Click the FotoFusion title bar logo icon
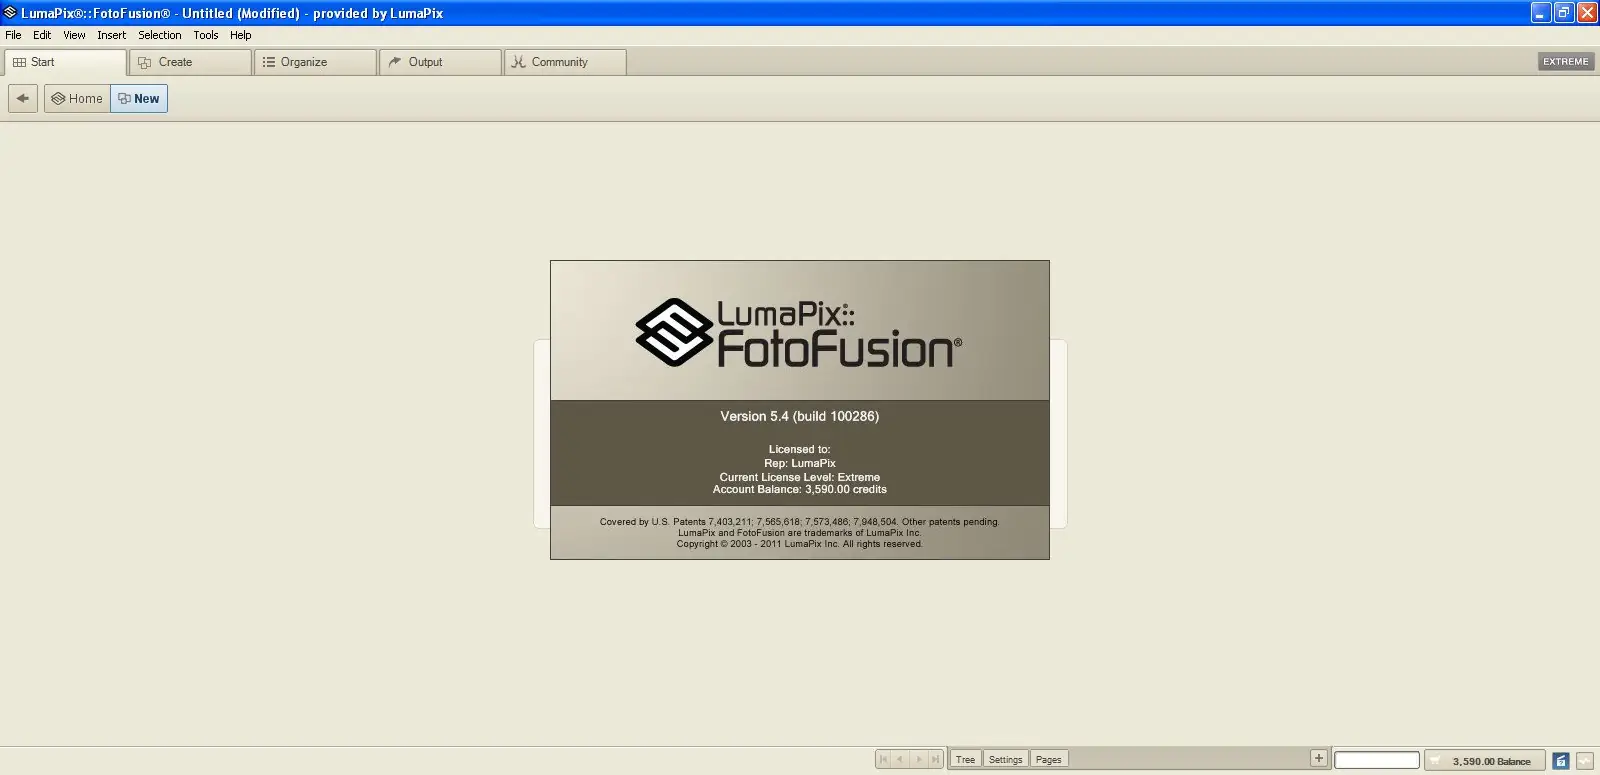This screenshot has height=775, width=1600. point(10,13)
